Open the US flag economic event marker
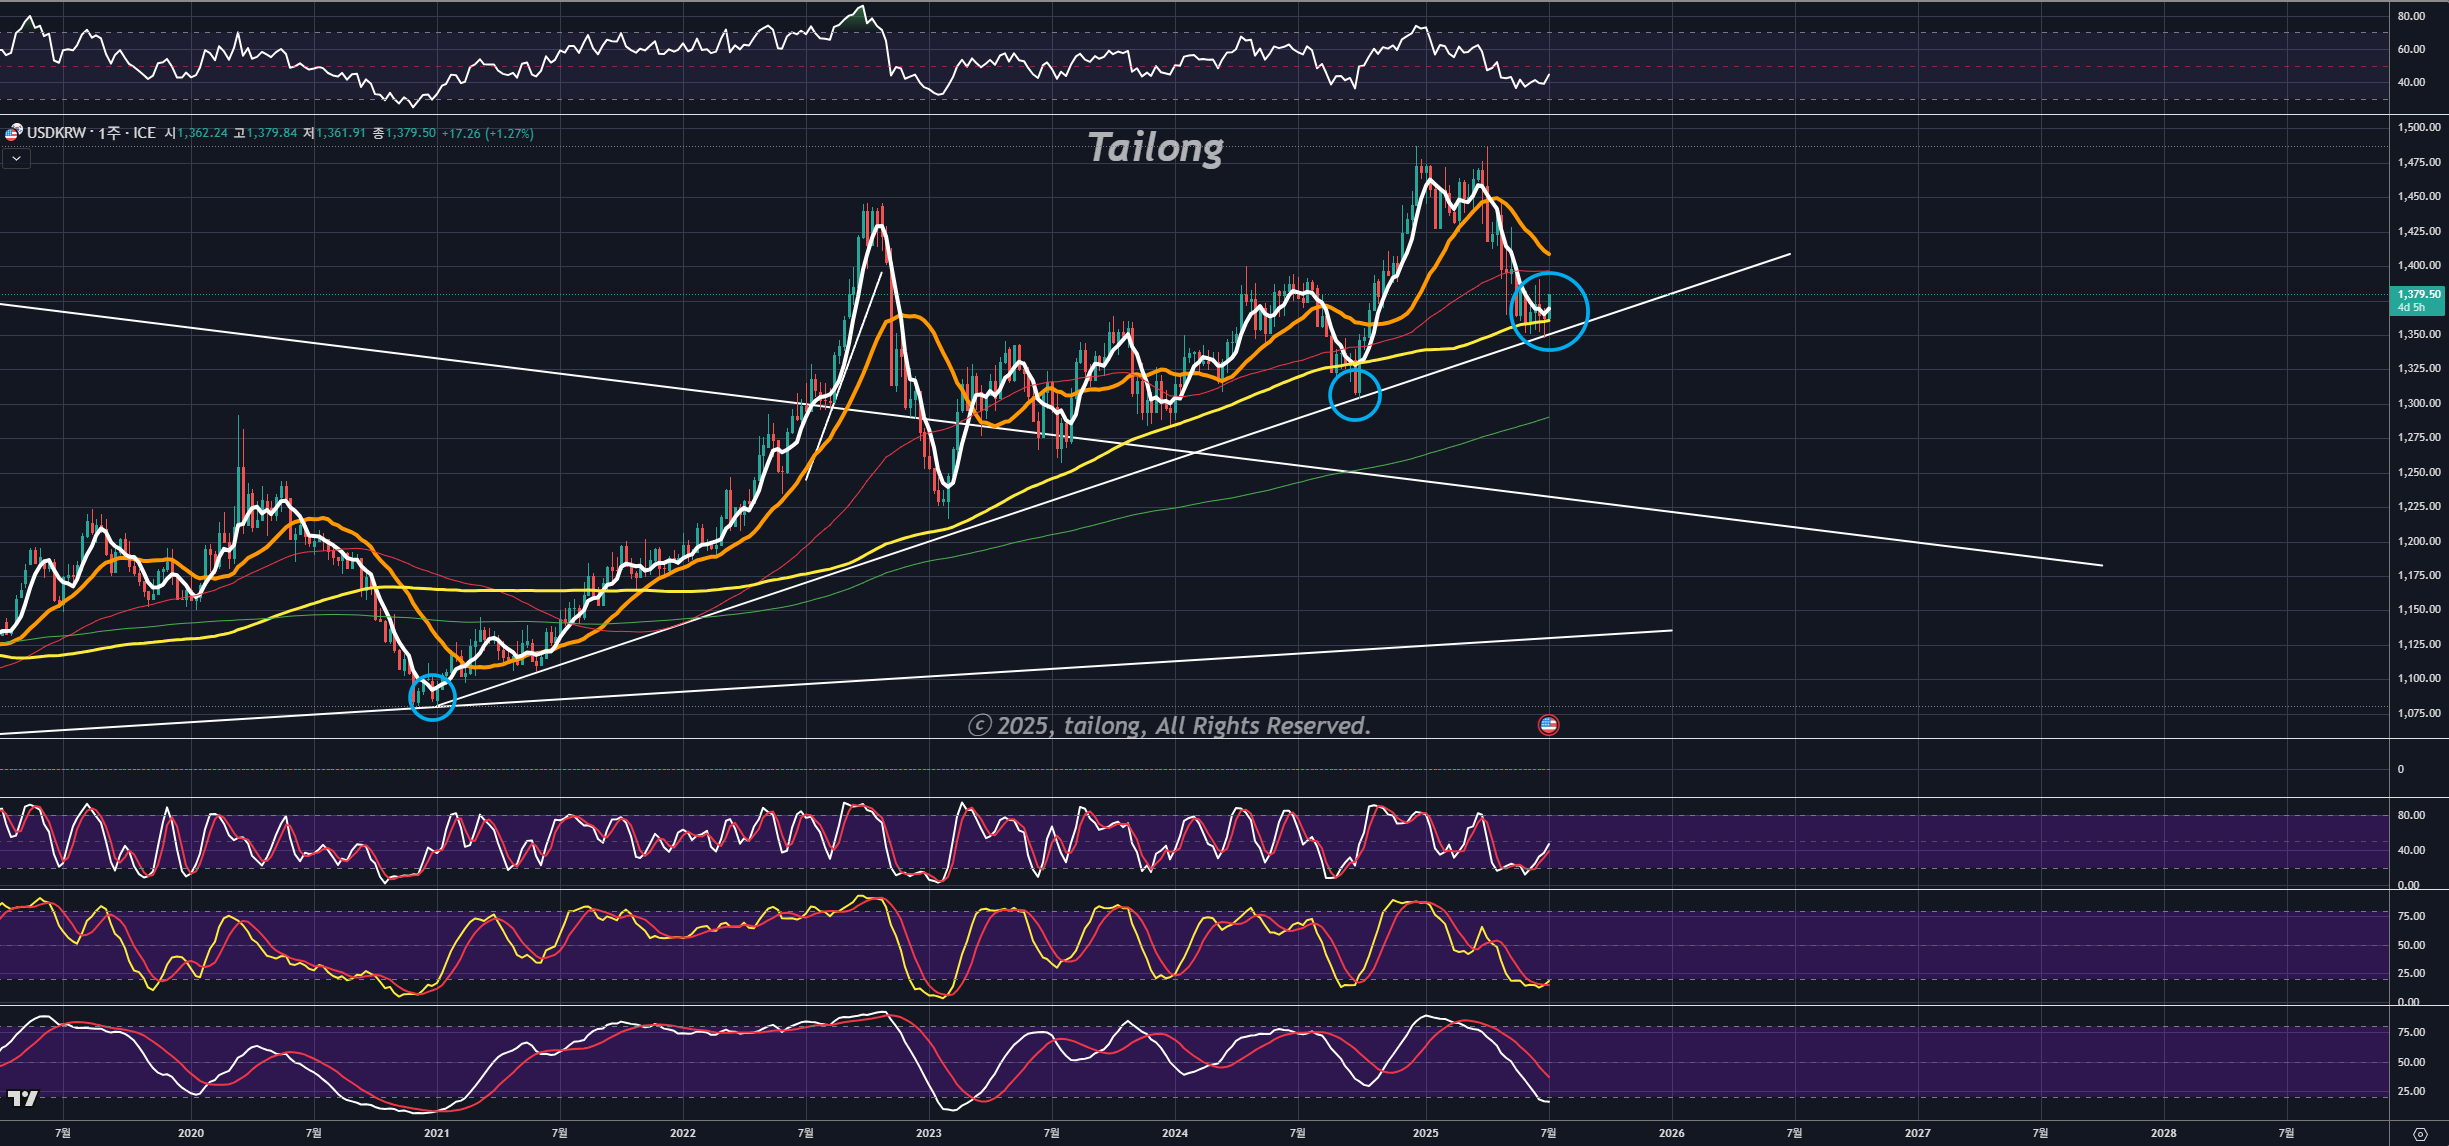Screen dimensions: 2449x1146 pos(1548,725)
